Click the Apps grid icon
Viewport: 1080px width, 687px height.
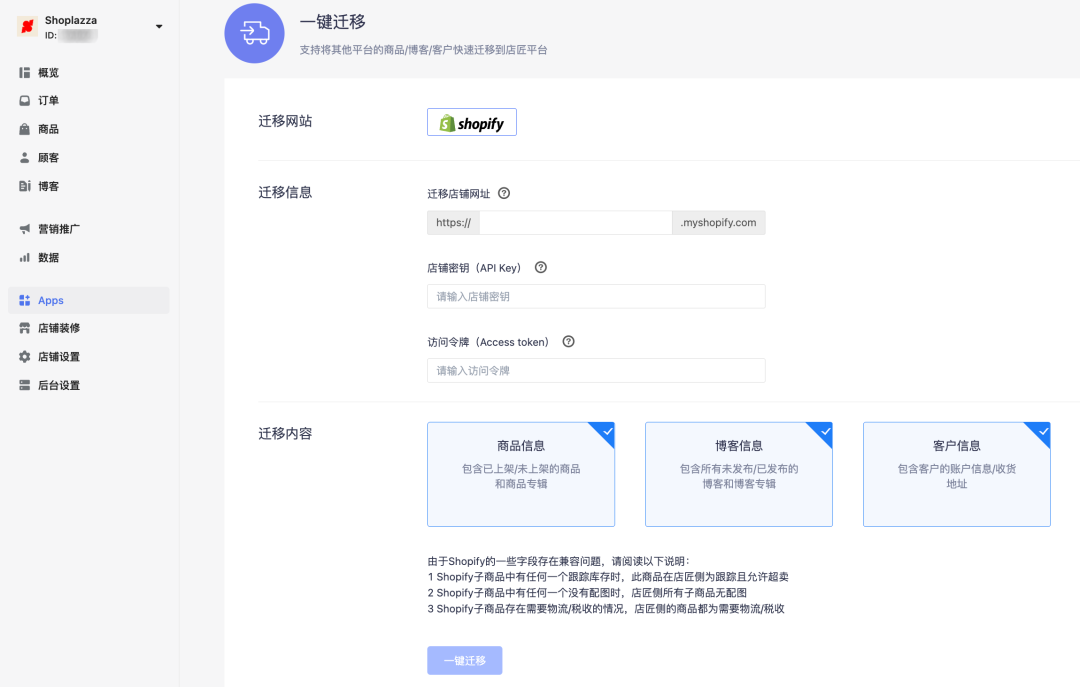click(x=25, y=300)
